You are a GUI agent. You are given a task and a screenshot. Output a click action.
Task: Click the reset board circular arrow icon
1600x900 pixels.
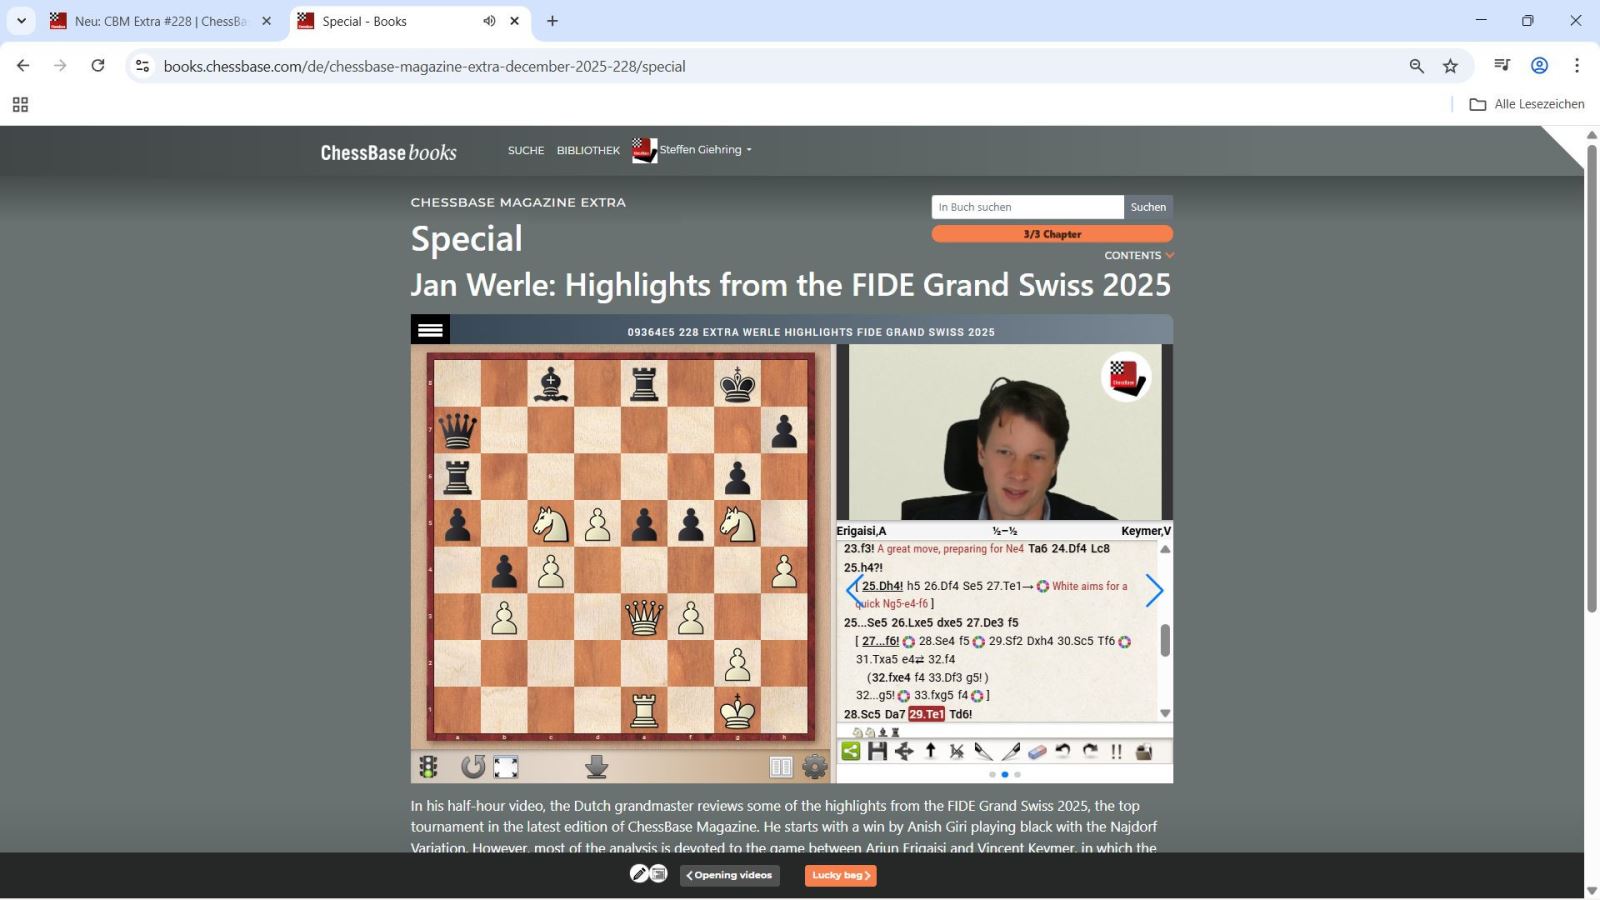pos(472,767)
